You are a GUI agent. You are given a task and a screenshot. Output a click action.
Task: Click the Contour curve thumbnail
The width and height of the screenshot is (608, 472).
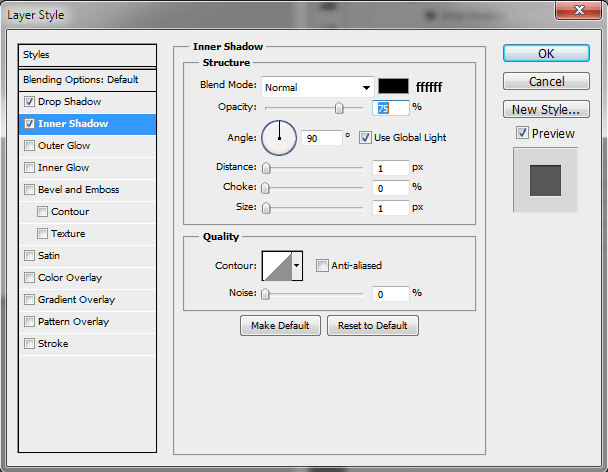tap(275, 265)
